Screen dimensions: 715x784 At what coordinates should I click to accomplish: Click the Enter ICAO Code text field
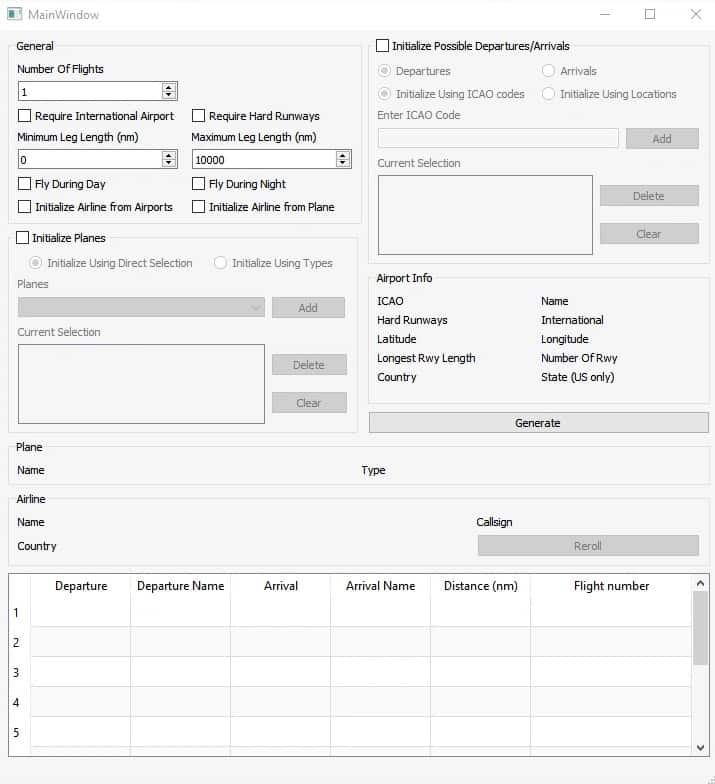click(x=498, y=138)
